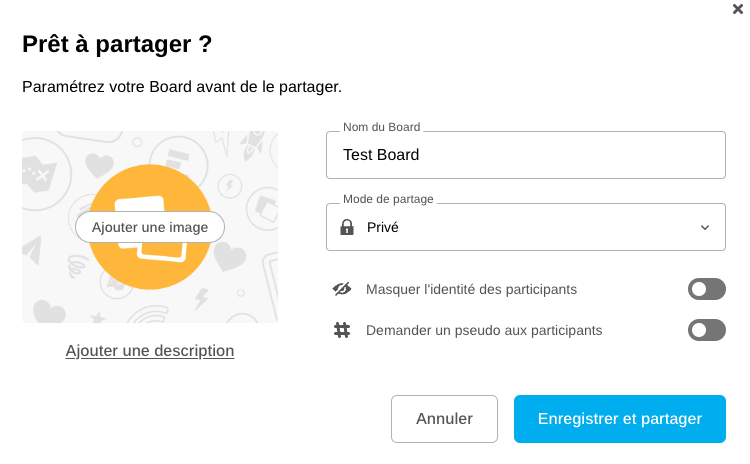Click the 'Mode de partage' field label

[x=388, y=199]
